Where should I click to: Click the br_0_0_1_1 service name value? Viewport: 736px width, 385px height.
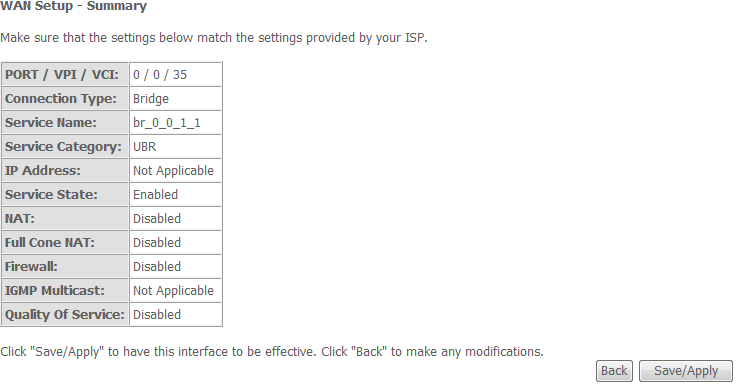click(x=167, y=123)
